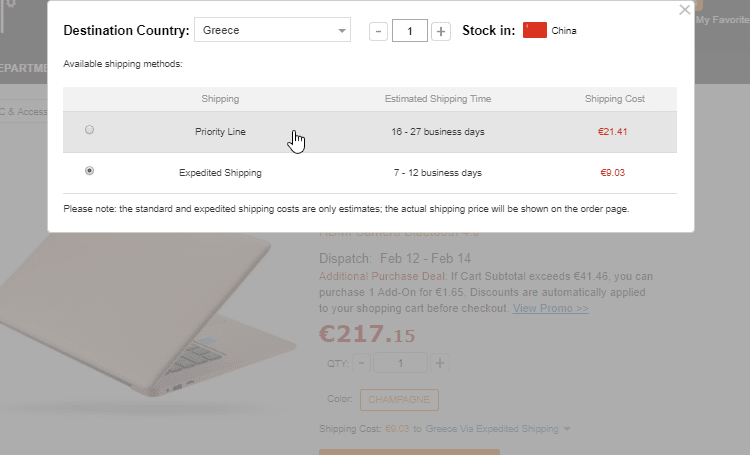Click the product page QTY input field
The image size is (750, 455).
coord(401,363)
